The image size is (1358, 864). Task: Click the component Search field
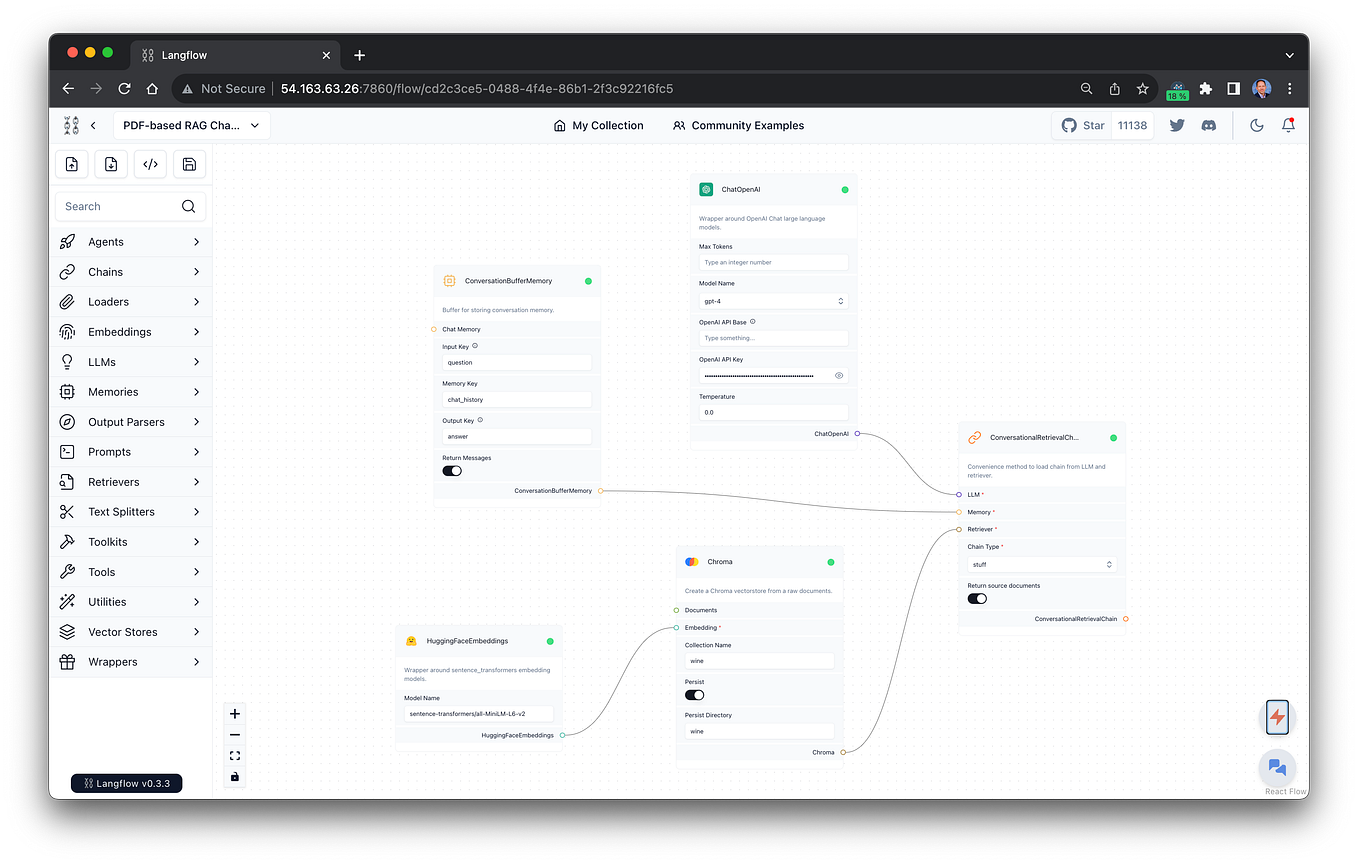[120, 206]
